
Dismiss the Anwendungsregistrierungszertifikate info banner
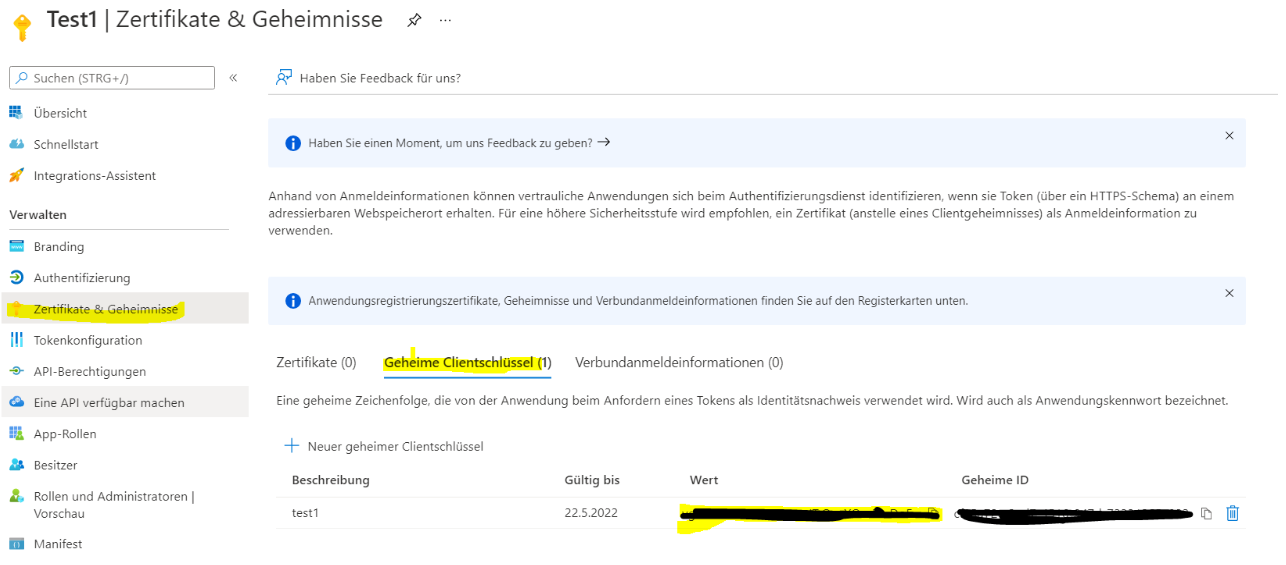click(1229, 293)
